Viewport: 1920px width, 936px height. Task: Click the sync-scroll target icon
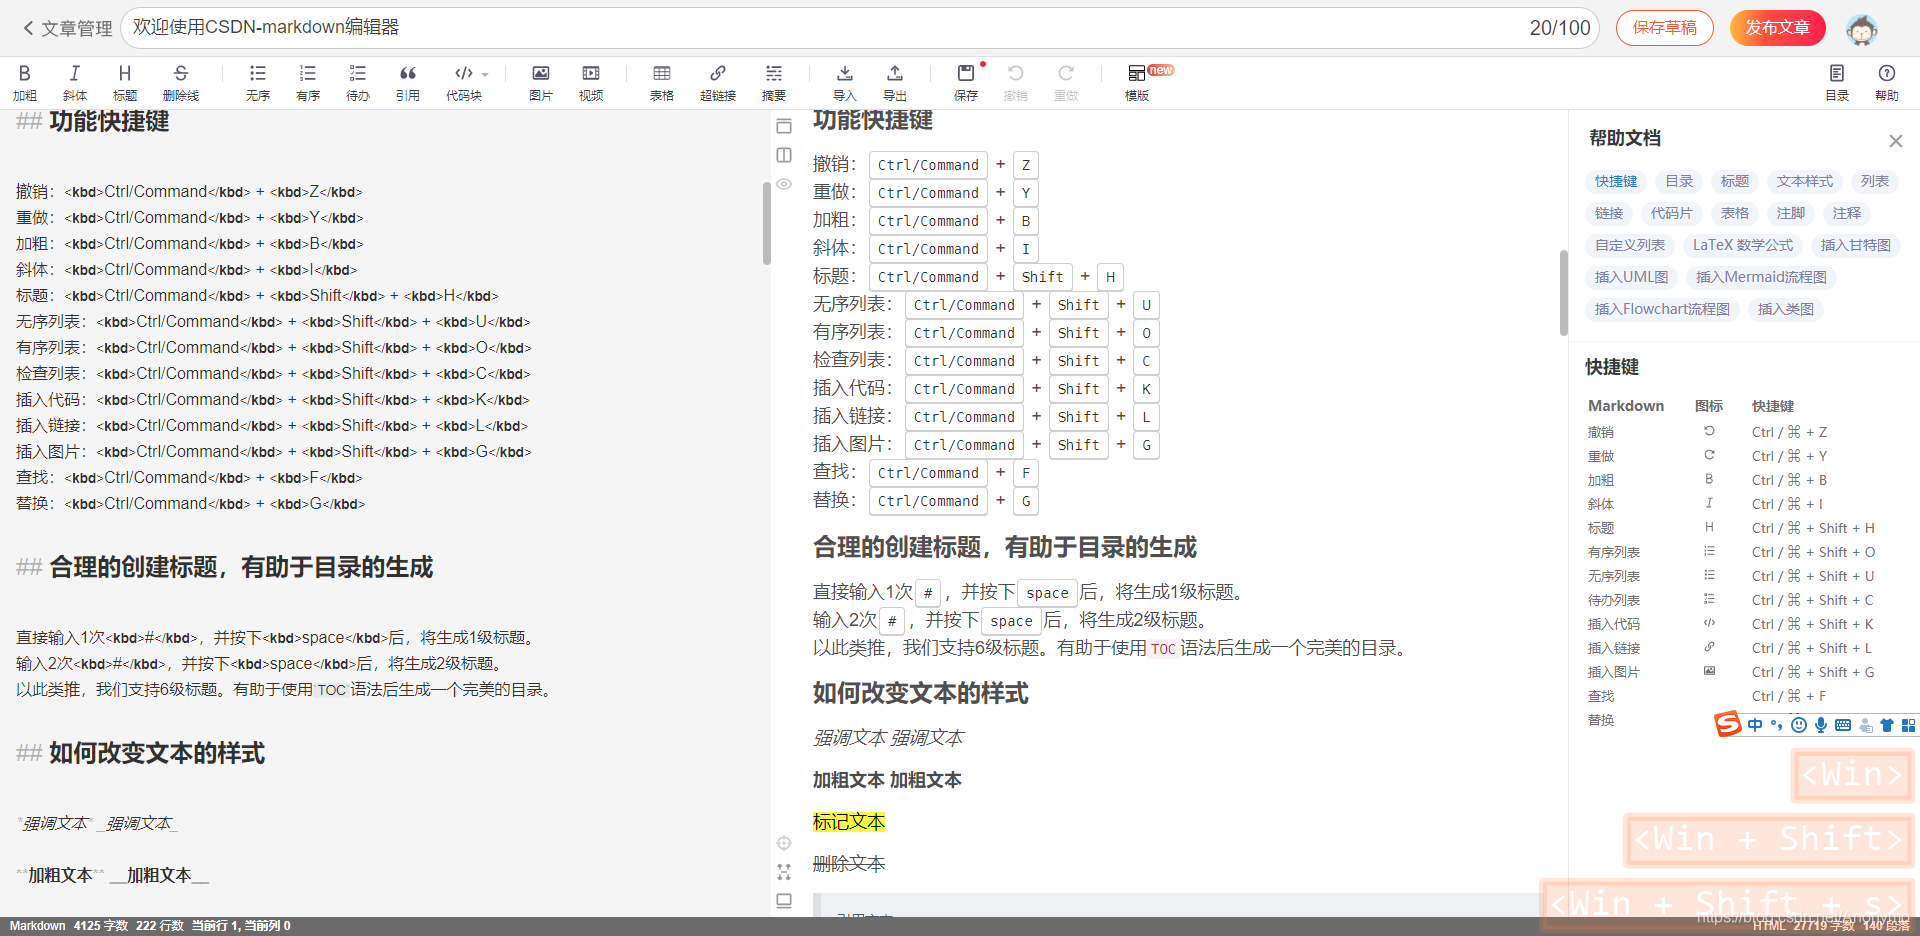(x=784, y=843)
